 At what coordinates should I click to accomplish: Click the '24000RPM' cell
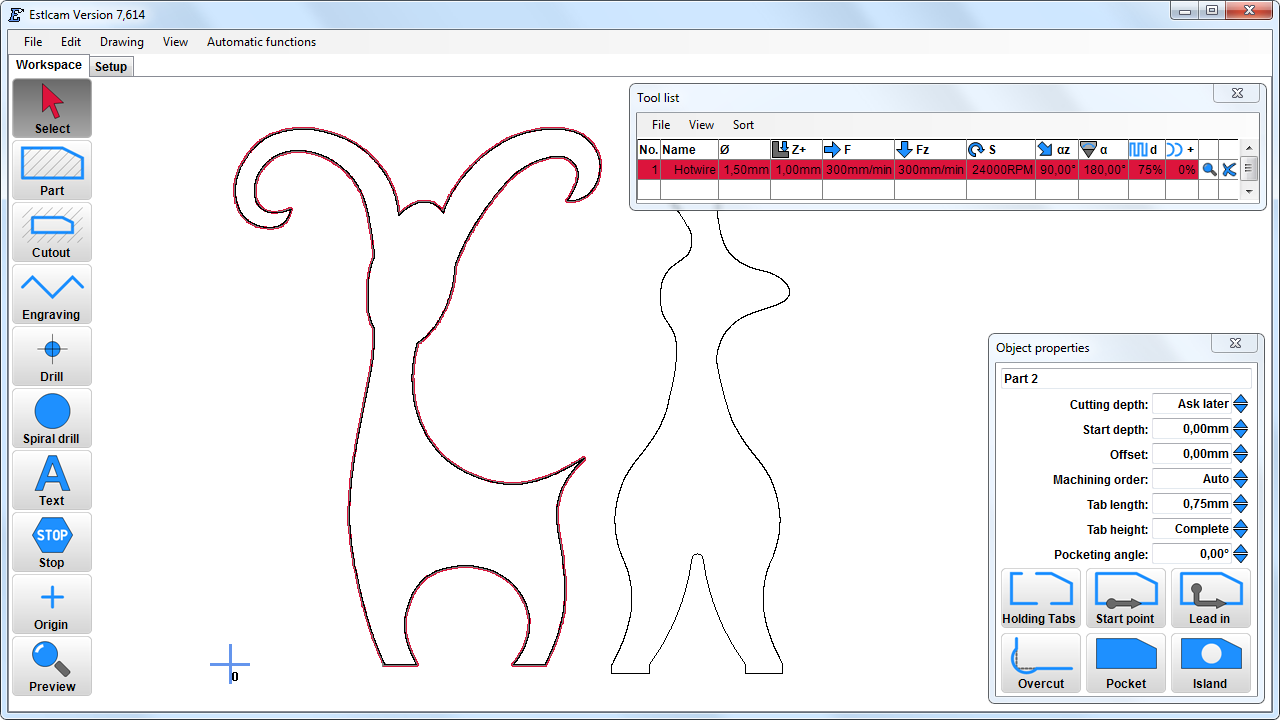[x=1001, y=170]
